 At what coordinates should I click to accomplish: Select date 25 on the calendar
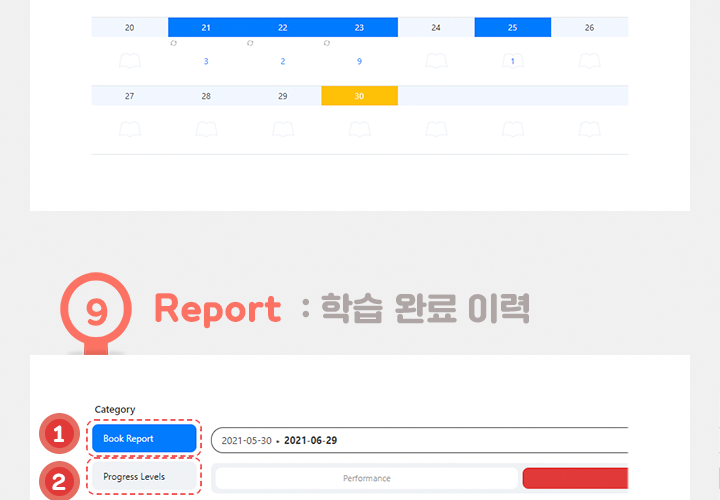tap(512, 27)
